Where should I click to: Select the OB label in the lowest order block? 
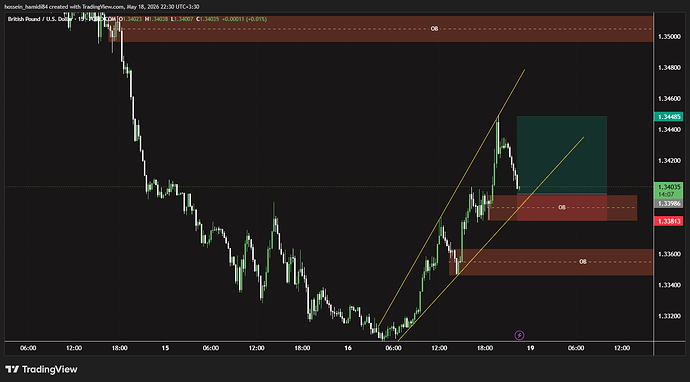click(583, 262)
